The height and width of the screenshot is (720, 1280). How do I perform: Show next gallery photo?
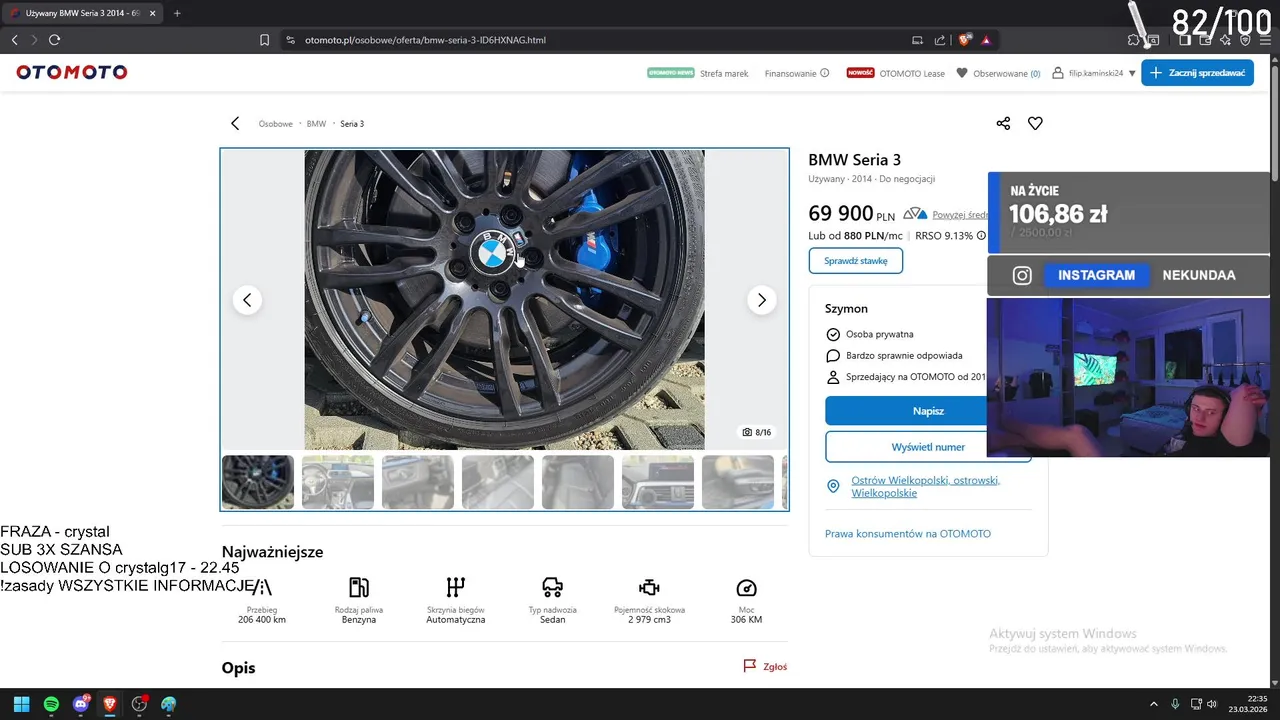(762, 300)
